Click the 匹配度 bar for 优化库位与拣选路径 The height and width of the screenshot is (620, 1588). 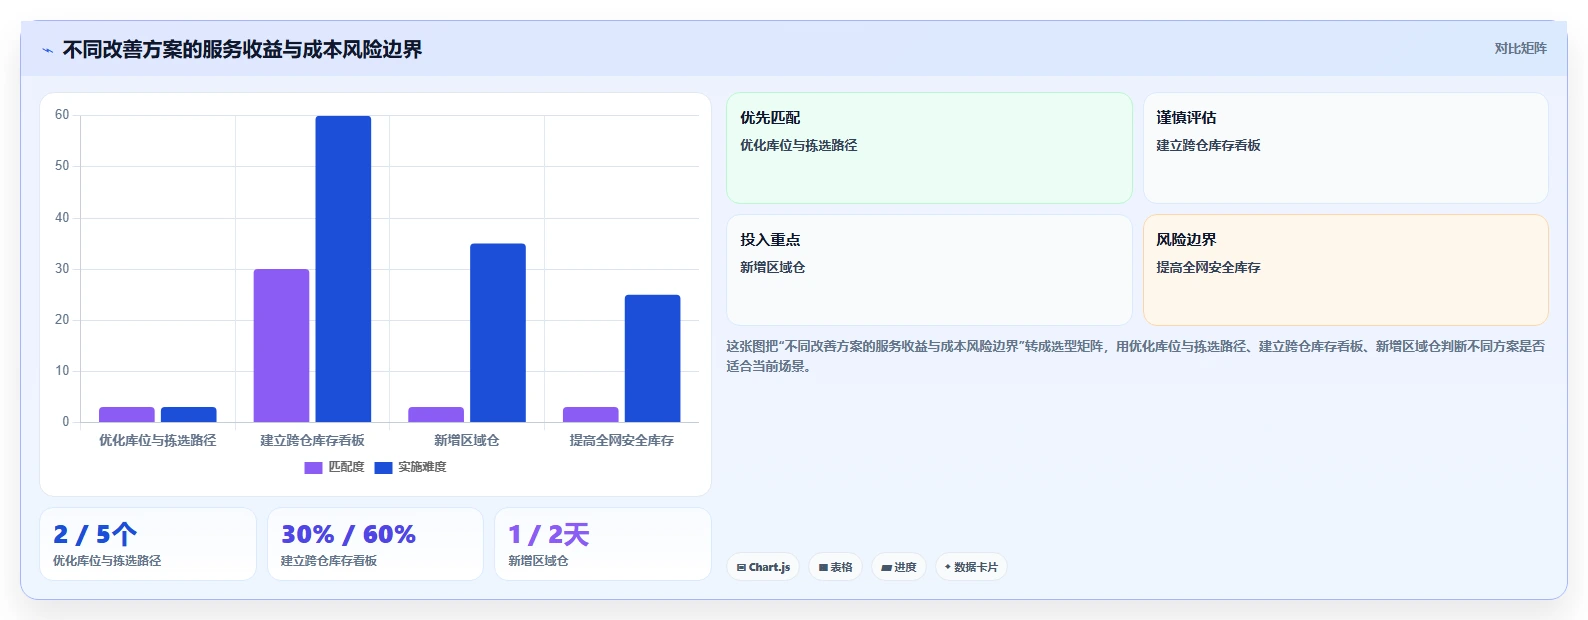click(127, 415)
